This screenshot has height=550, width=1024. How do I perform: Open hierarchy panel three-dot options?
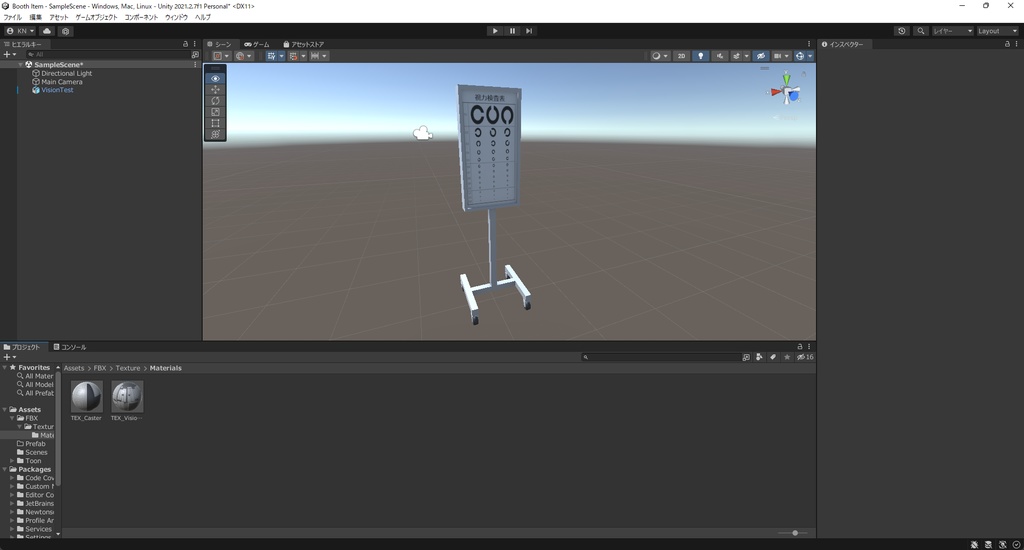(195, 44)
